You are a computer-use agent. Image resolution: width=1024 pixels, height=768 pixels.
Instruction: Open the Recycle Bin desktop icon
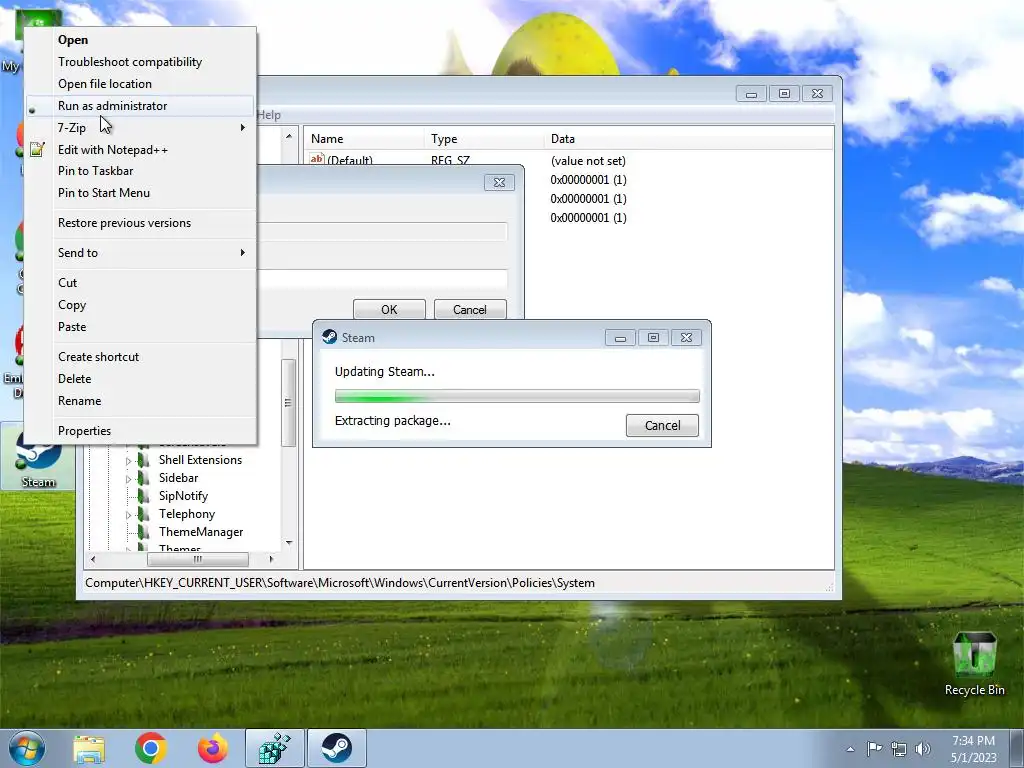pos(974,663)
